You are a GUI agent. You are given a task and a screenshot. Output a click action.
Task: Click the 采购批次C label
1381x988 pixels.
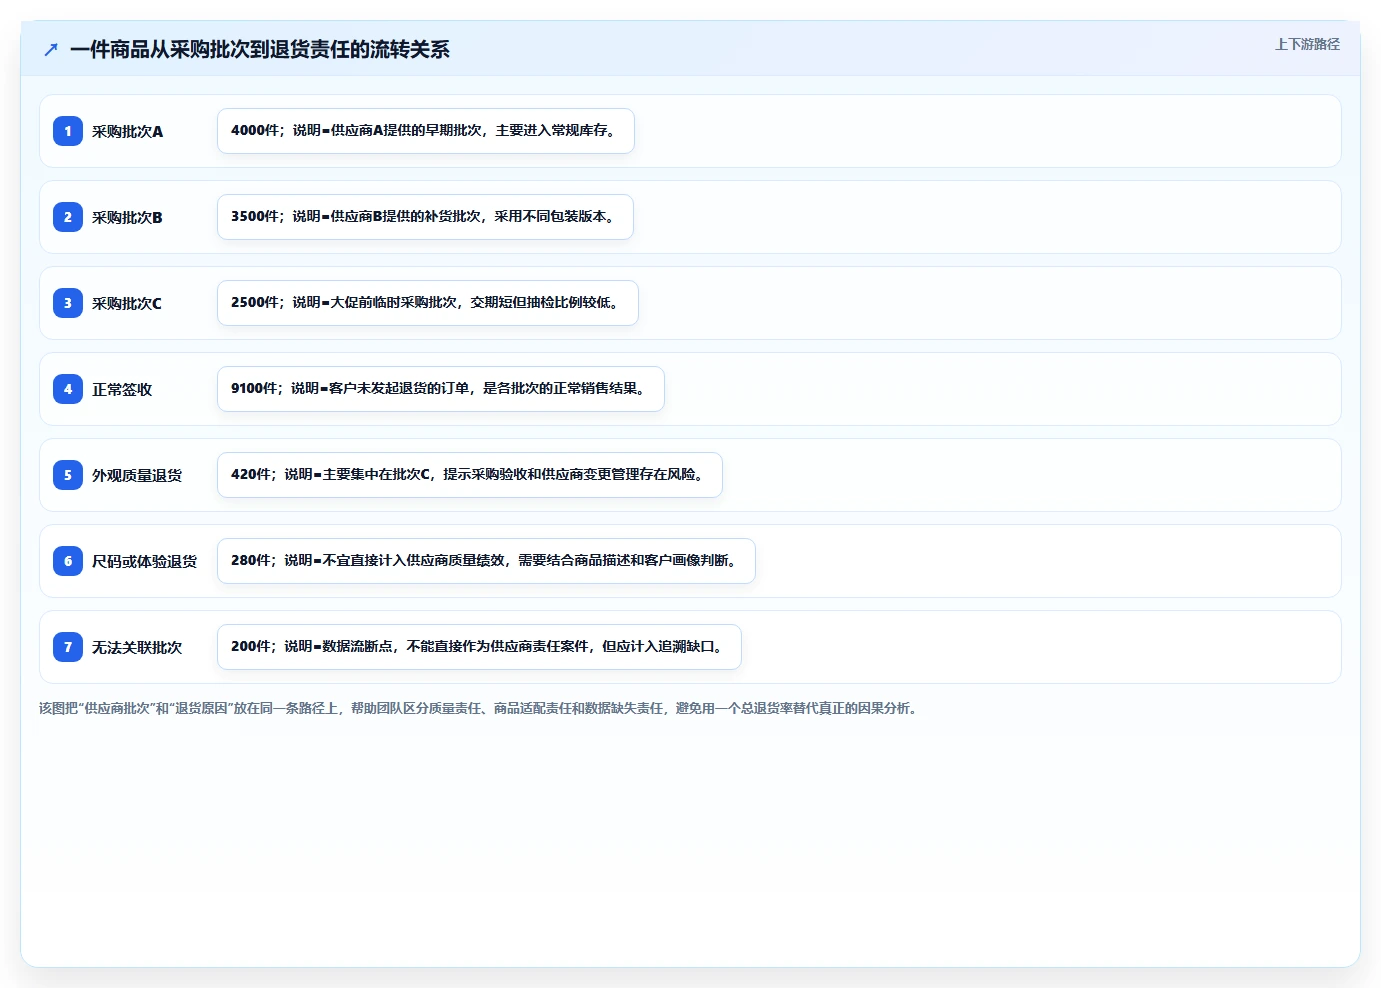tap(127, 303)
